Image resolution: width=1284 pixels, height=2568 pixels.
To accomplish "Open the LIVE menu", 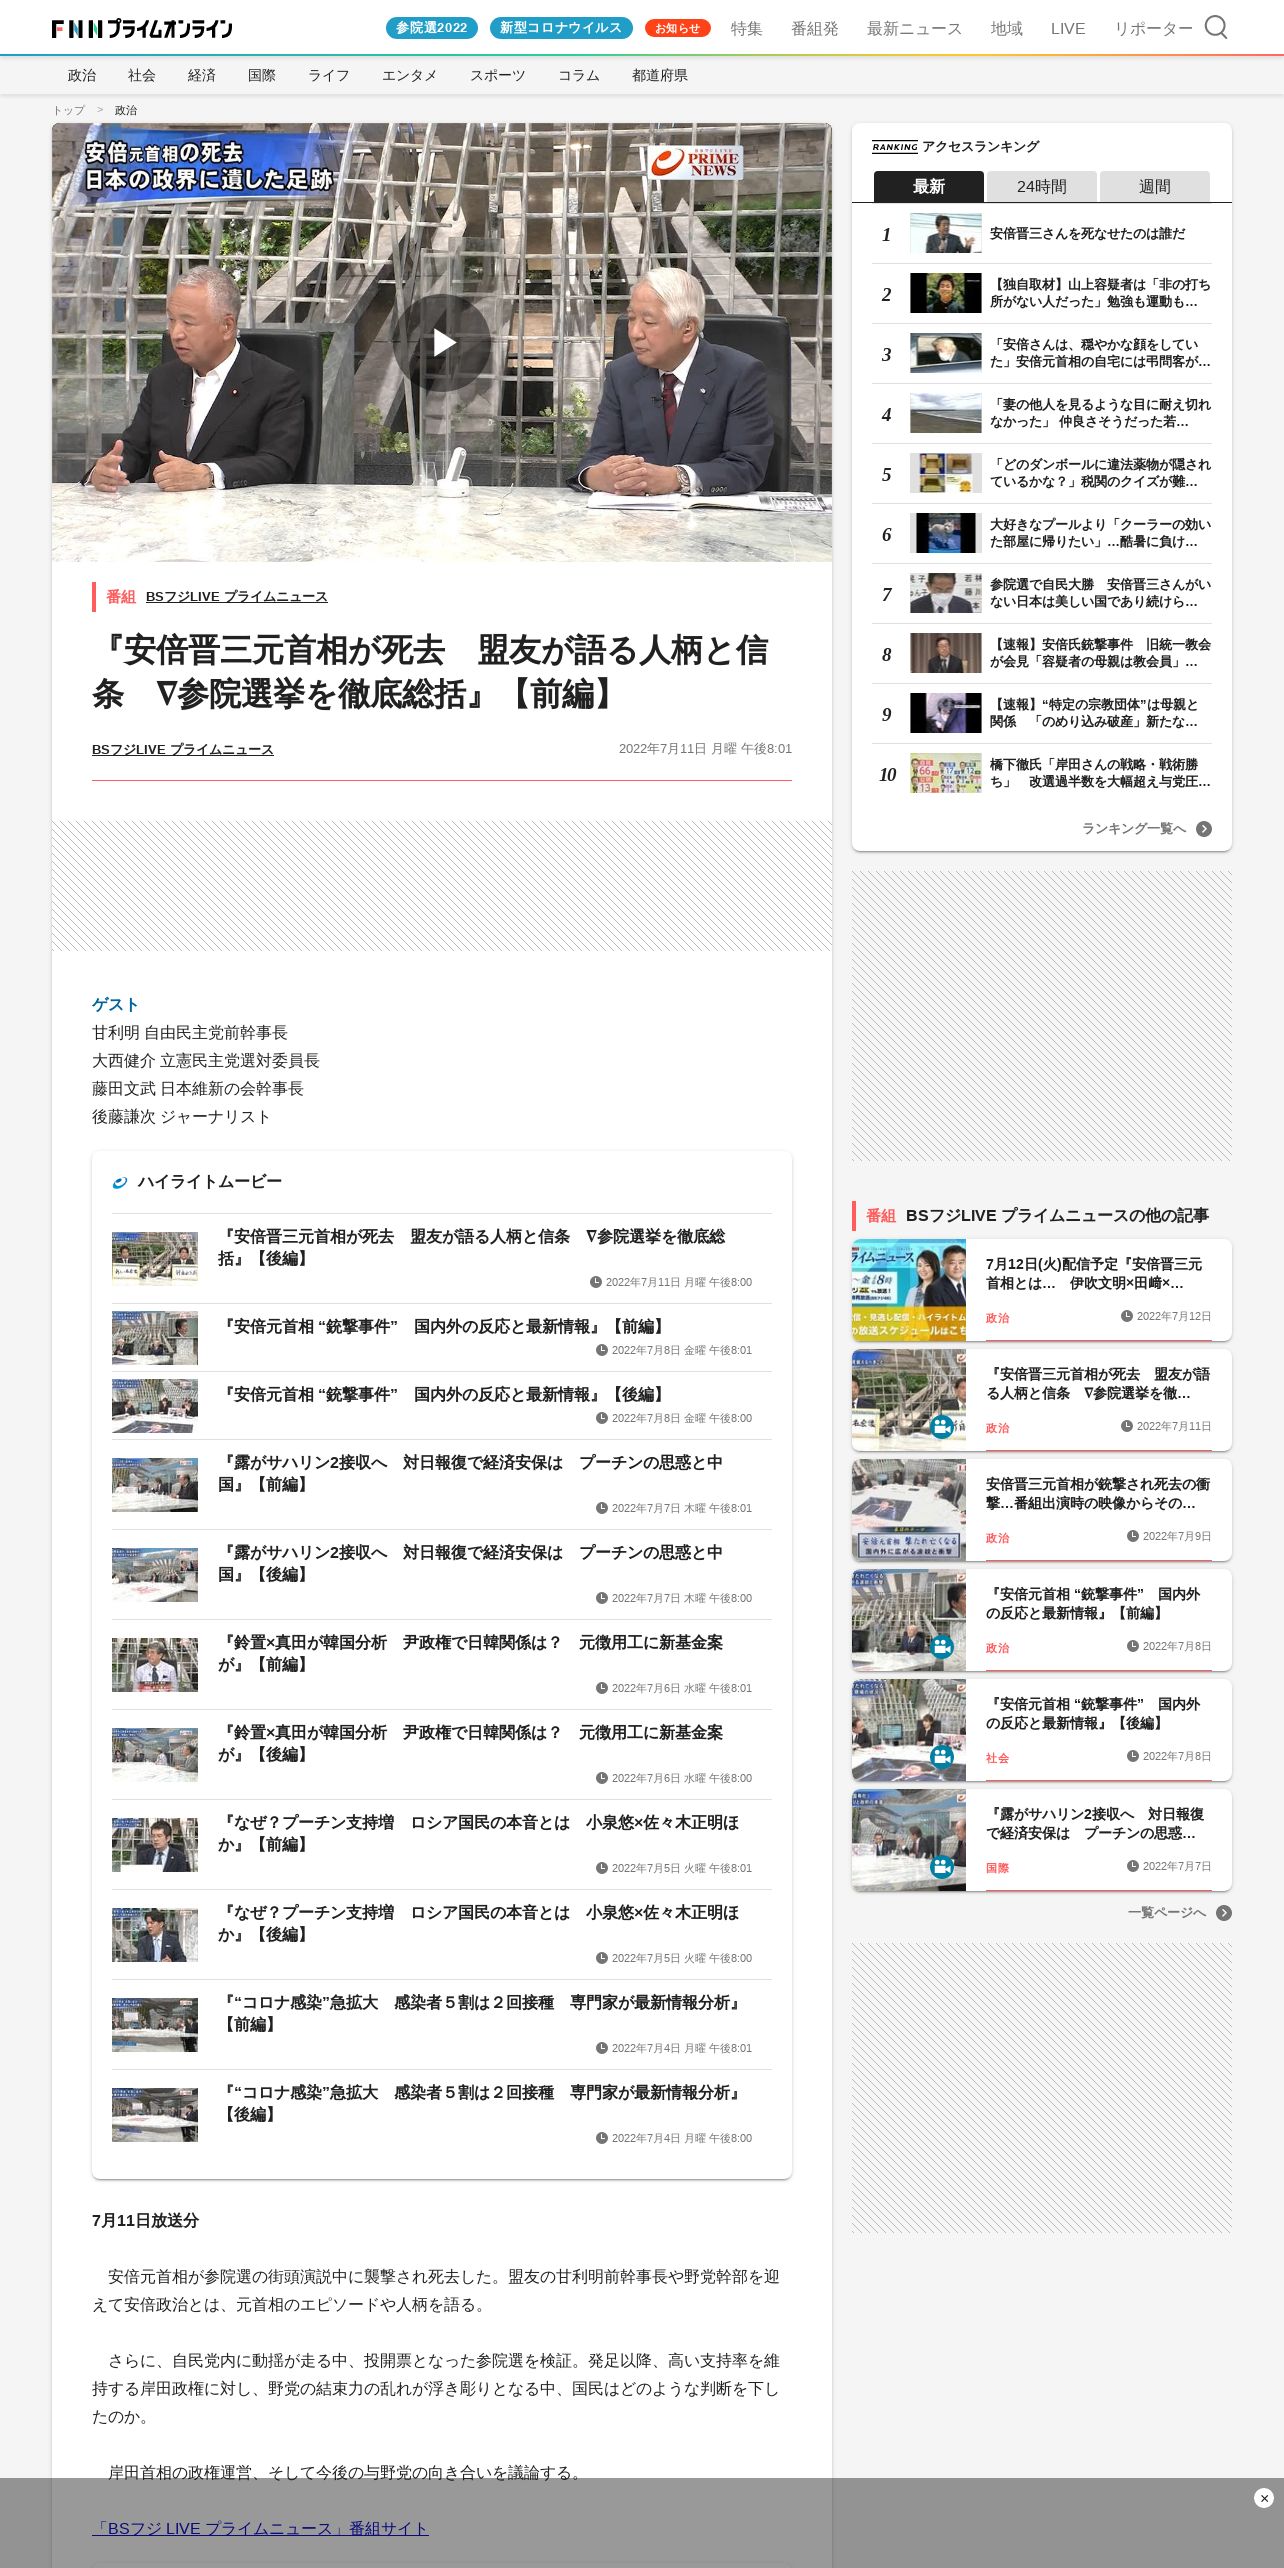I will 1068,29.
